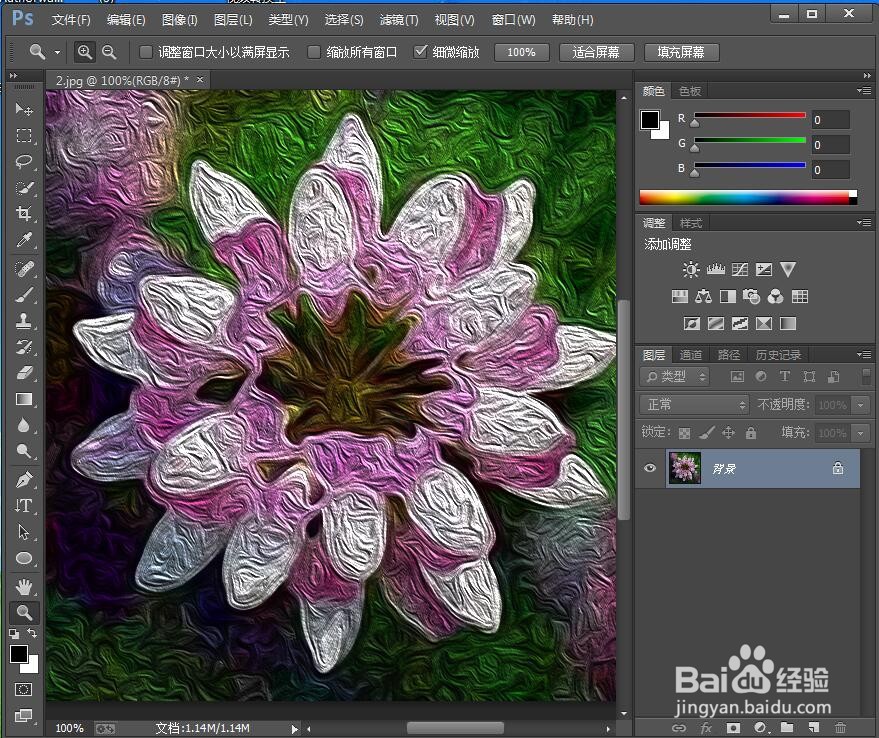Select the Brush tool
Image resolution: width=879 pixels, height=738 pixels.
pos(24,295)
